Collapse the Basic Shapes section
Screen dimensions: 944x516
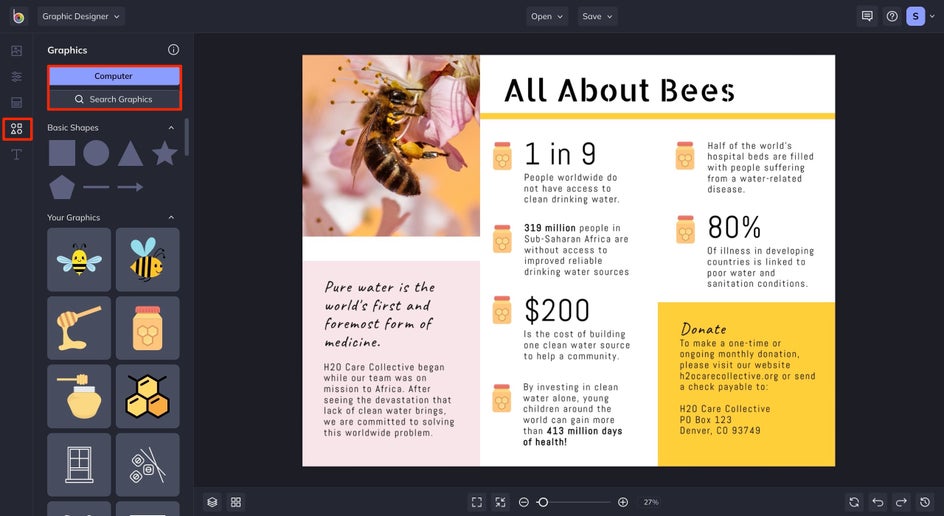(171, 128)
